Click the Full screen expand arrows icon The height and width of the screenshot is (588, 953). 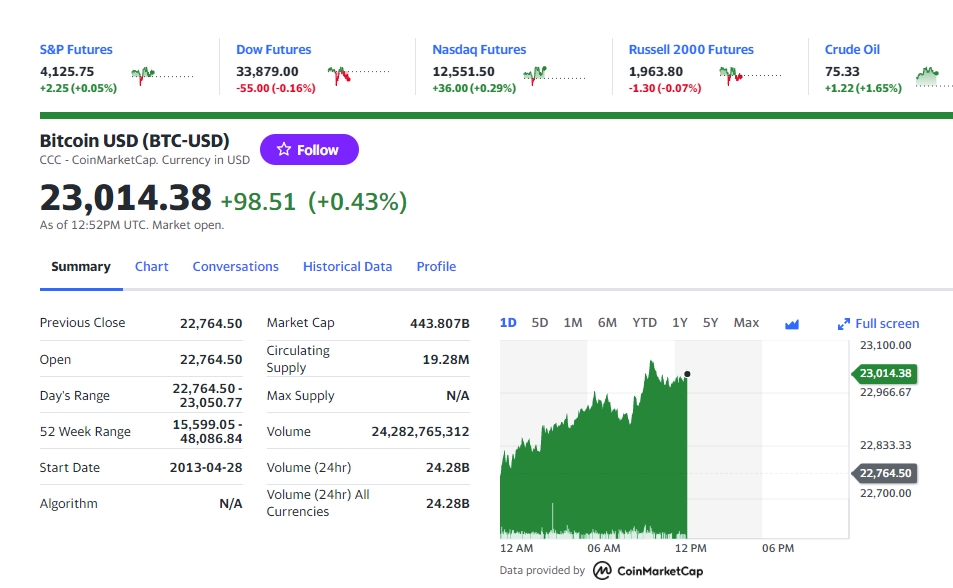point(844,324)
